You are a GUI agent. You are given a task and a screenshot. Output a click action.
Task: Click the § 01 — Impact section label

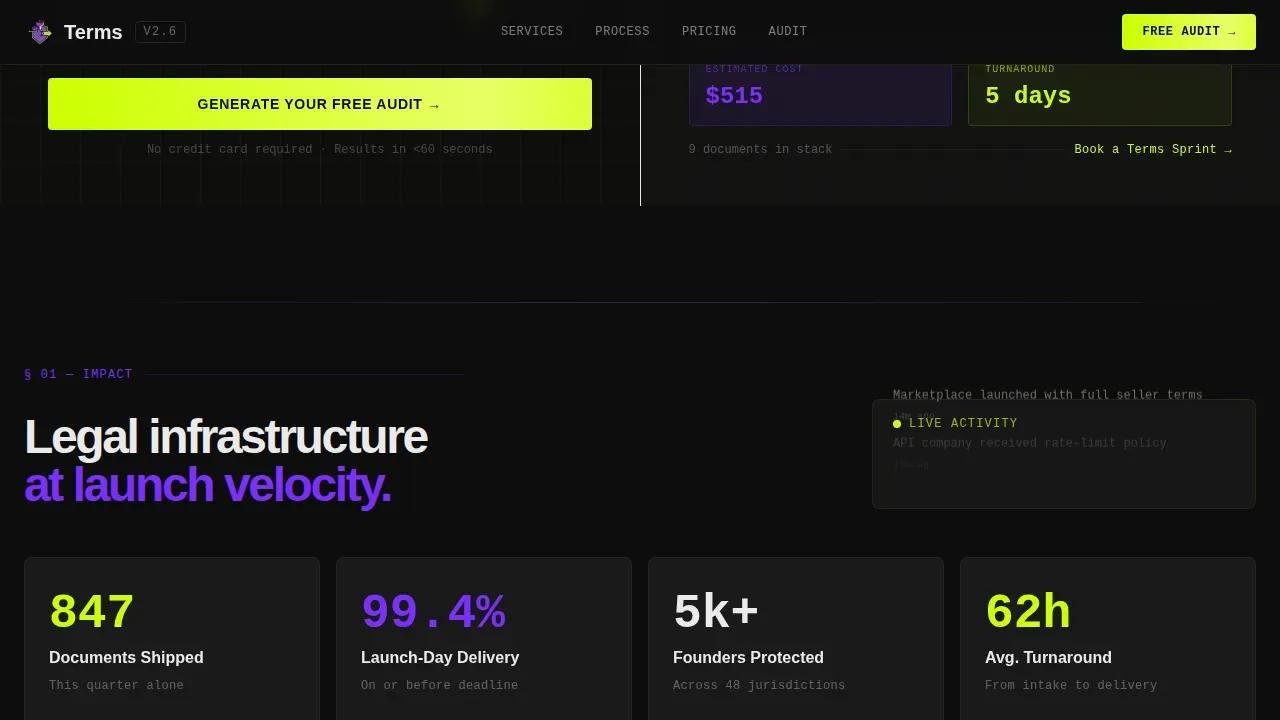[x=78, y=375]
